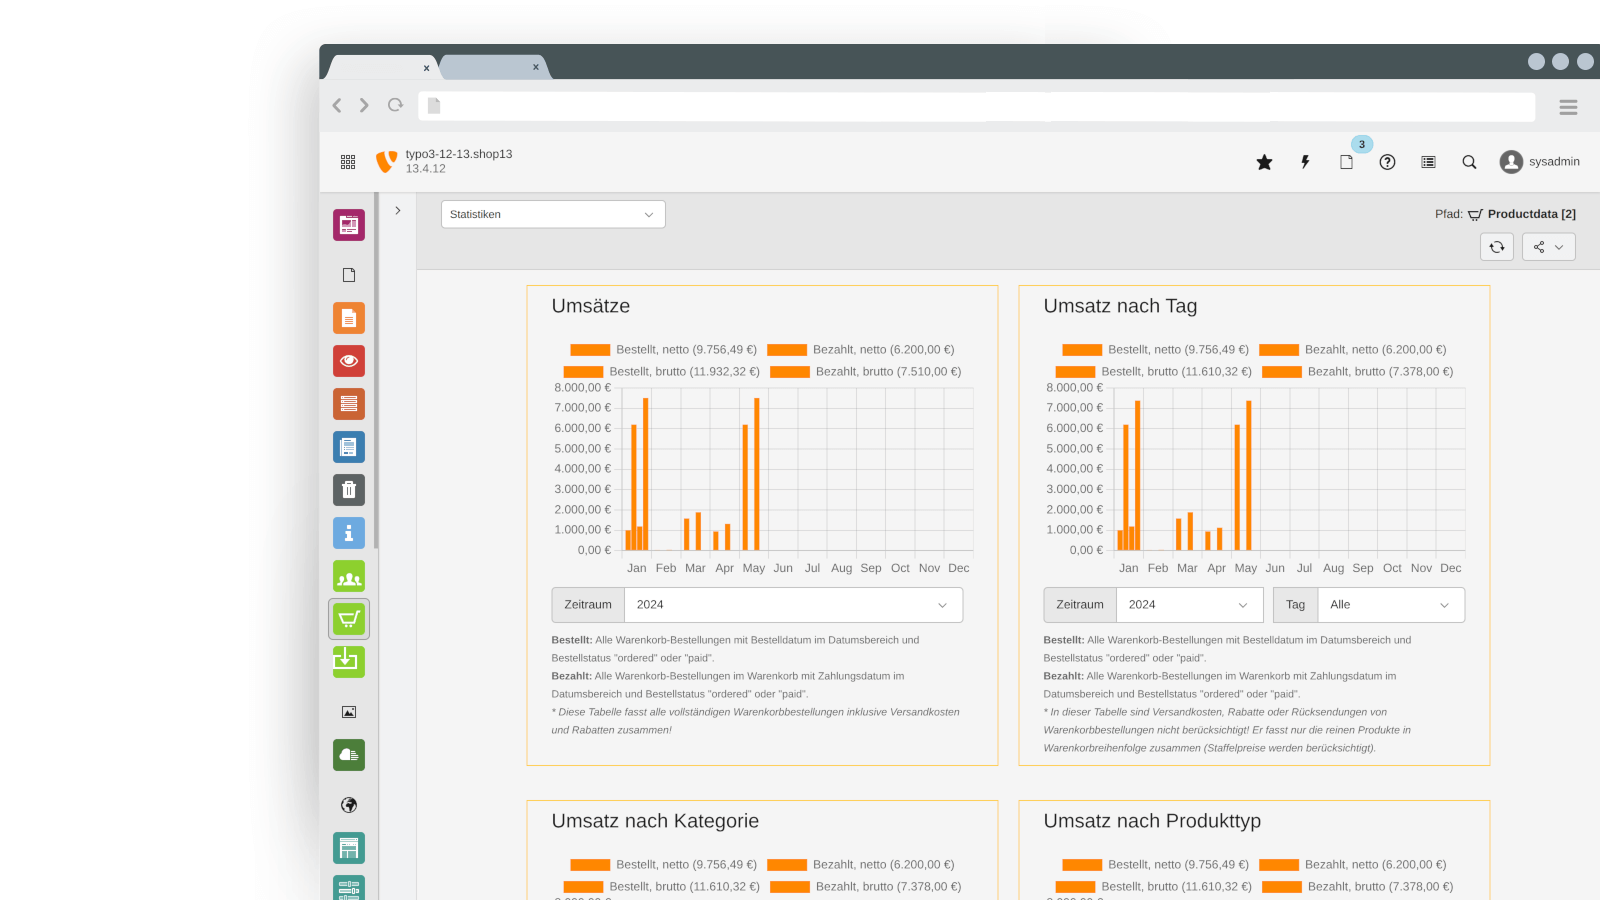Open the green import download module
The image size is (1600, 900).
click(x=349, y=662)
